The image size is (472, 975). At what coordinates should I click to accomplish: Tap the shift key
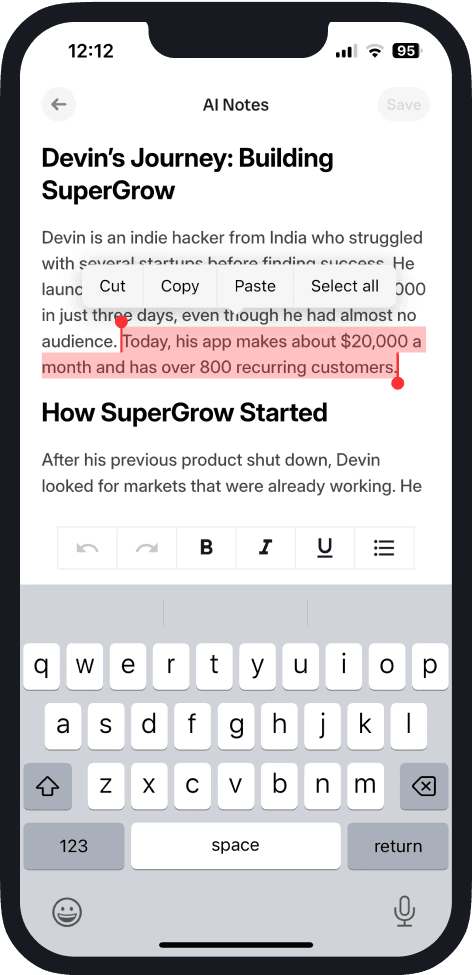click(x=48, y=787)
